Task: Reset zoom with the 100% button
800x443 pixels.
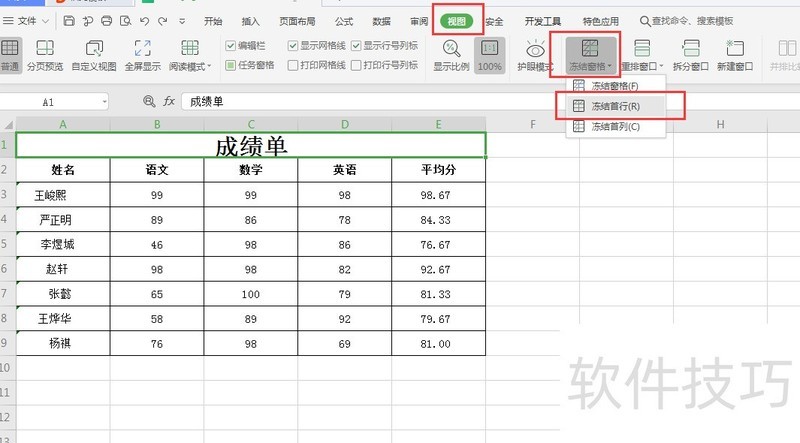Action: [489, 55]
